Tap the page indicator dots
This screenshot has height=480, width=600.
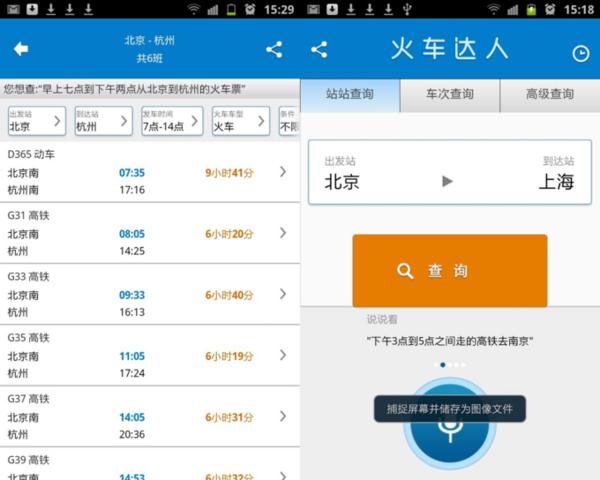click(x=450, y=365)
